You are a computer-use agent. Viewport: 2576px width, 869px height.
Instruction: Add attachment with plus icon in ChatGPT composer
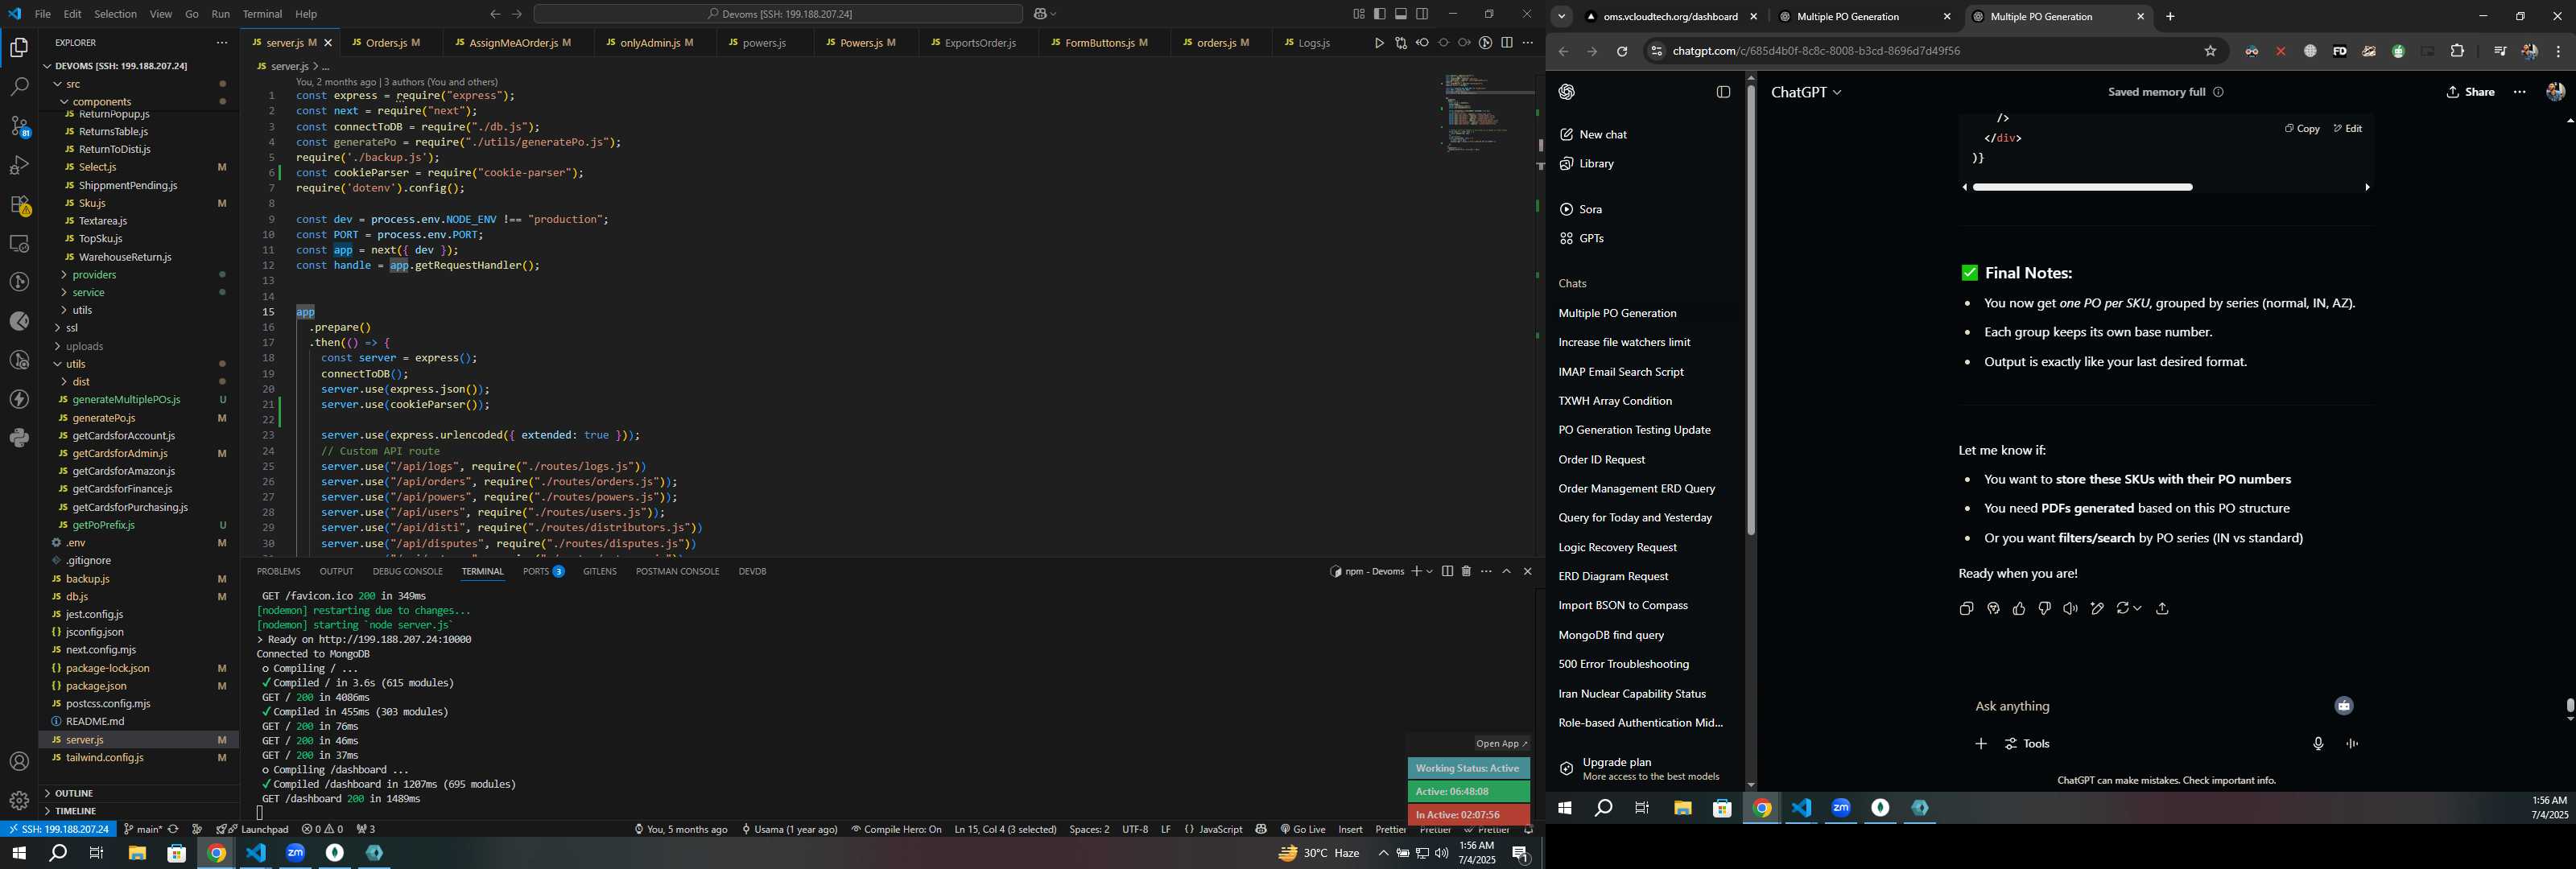tap(1981, 743)
